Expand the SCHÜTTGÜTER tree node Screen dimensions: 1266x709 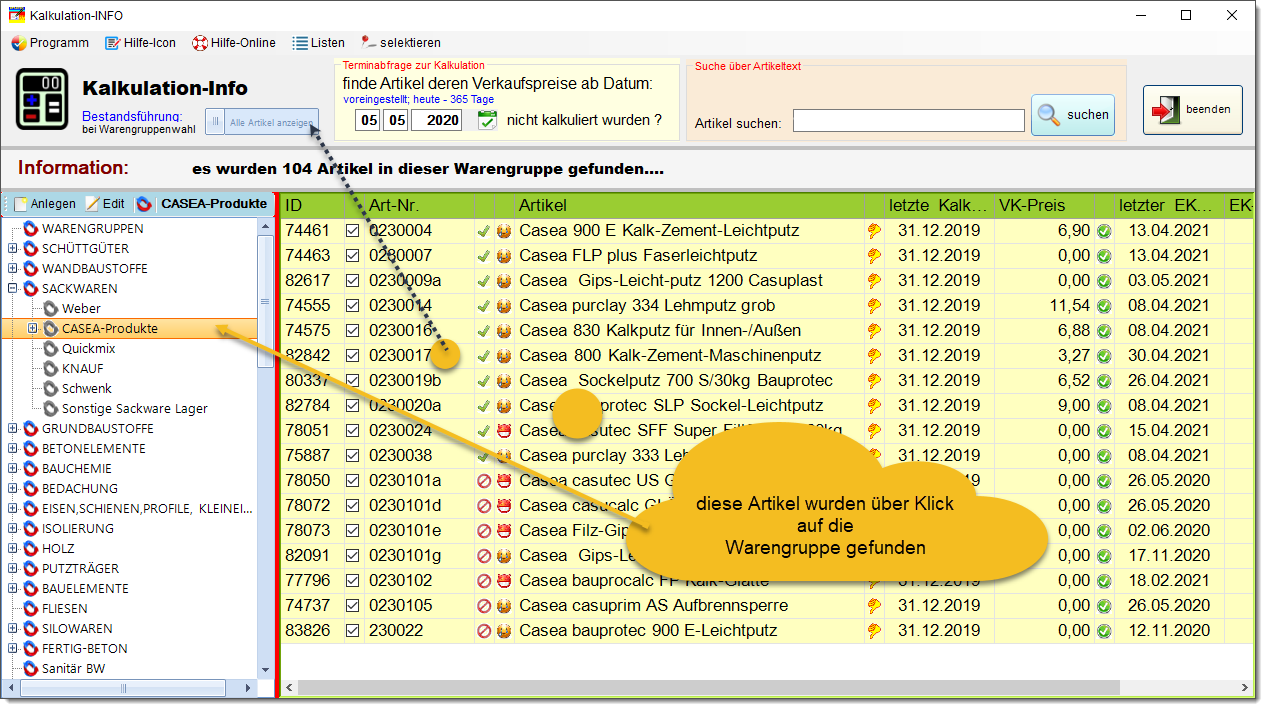[13, 249]
